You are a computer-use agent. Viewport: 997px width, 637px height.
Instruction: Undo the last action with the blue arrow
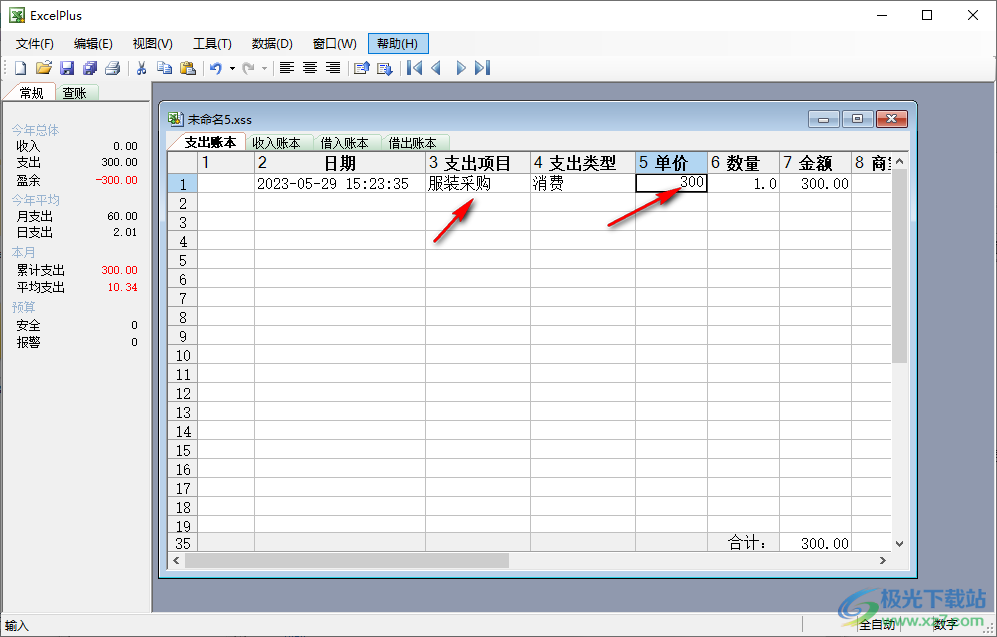216,68
